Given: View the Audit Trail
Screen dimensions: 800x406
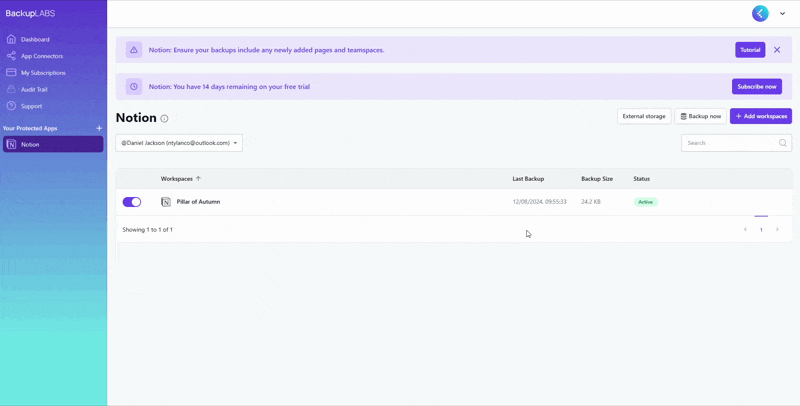Looking at the screenshot, I should tap(34, 89).
